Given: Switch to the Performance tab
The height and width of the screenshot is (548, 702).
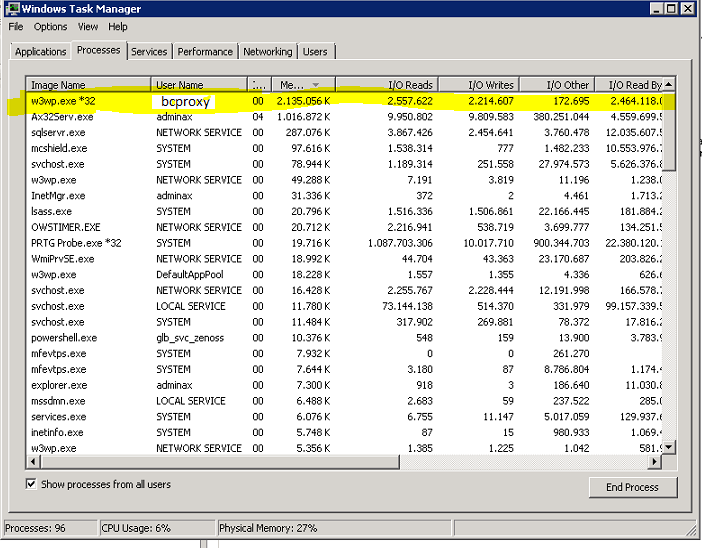Looking at the screenshot, I should (x=205, y=51).
